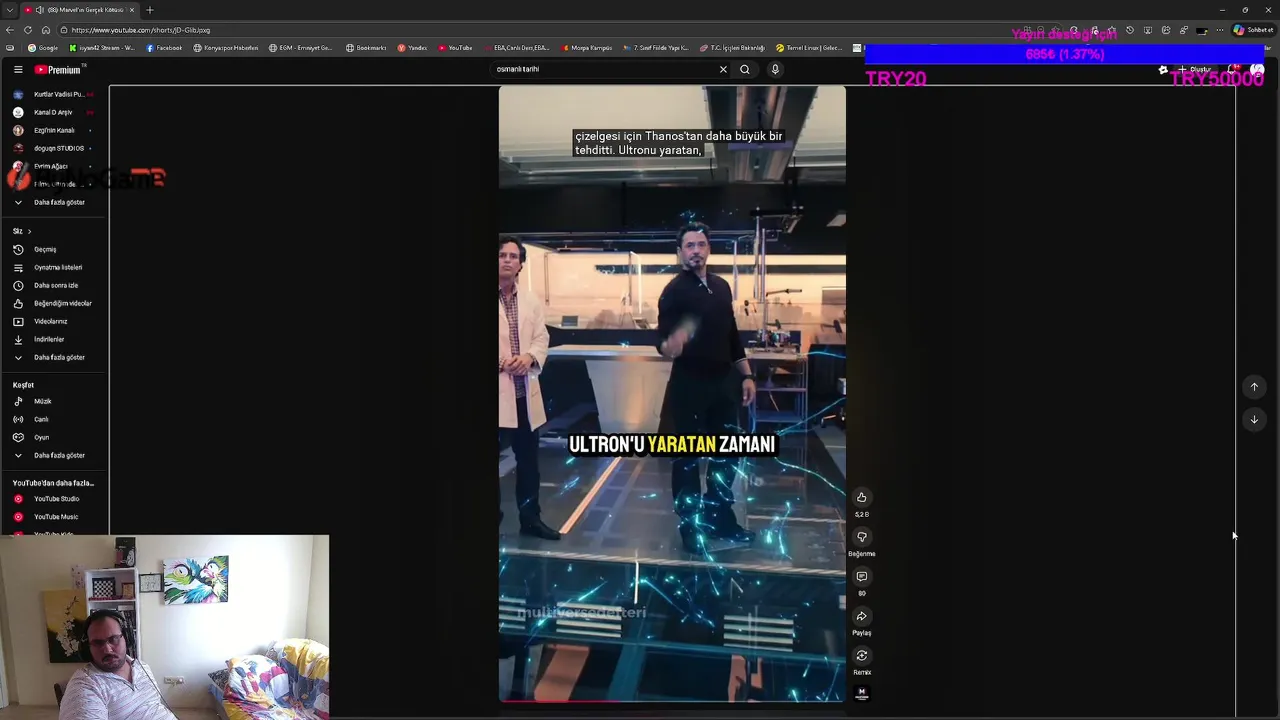The image size is (1280, 720).
Task: Open the EBA Canlı Ders bookmark
Action: click(x=516, y=48)
